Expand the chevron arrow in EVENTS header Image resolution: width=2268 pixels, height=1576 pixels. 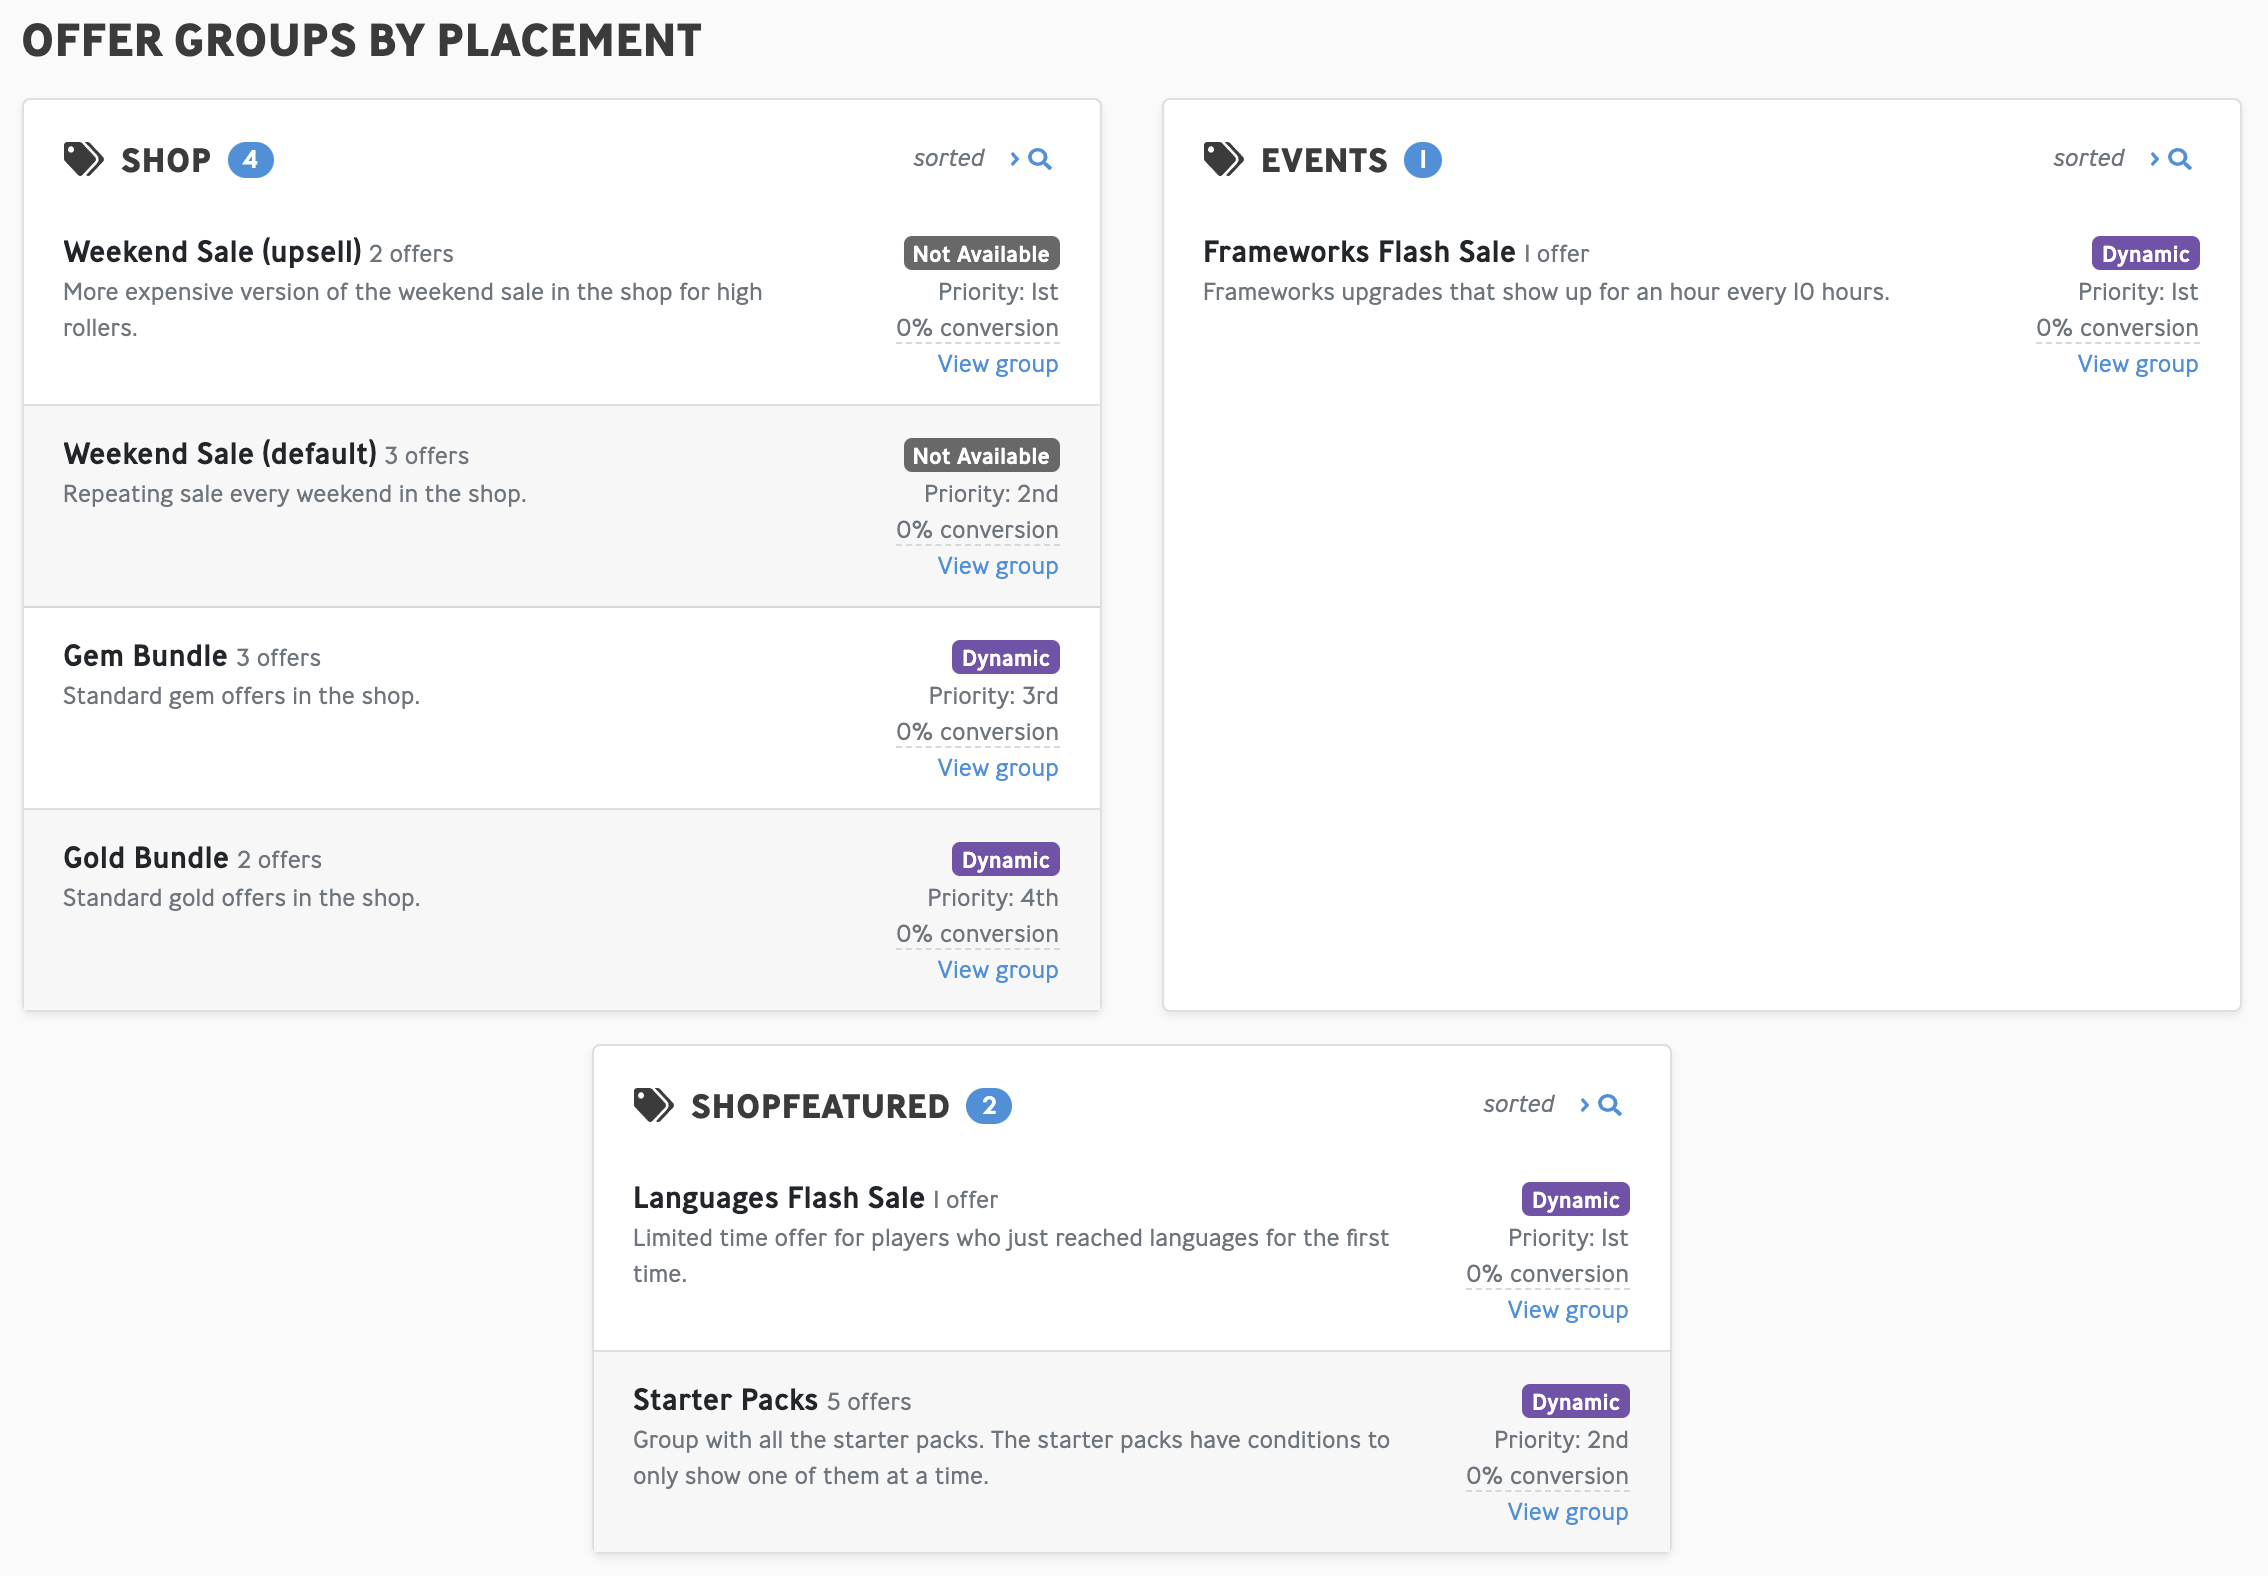[2154, 159]
